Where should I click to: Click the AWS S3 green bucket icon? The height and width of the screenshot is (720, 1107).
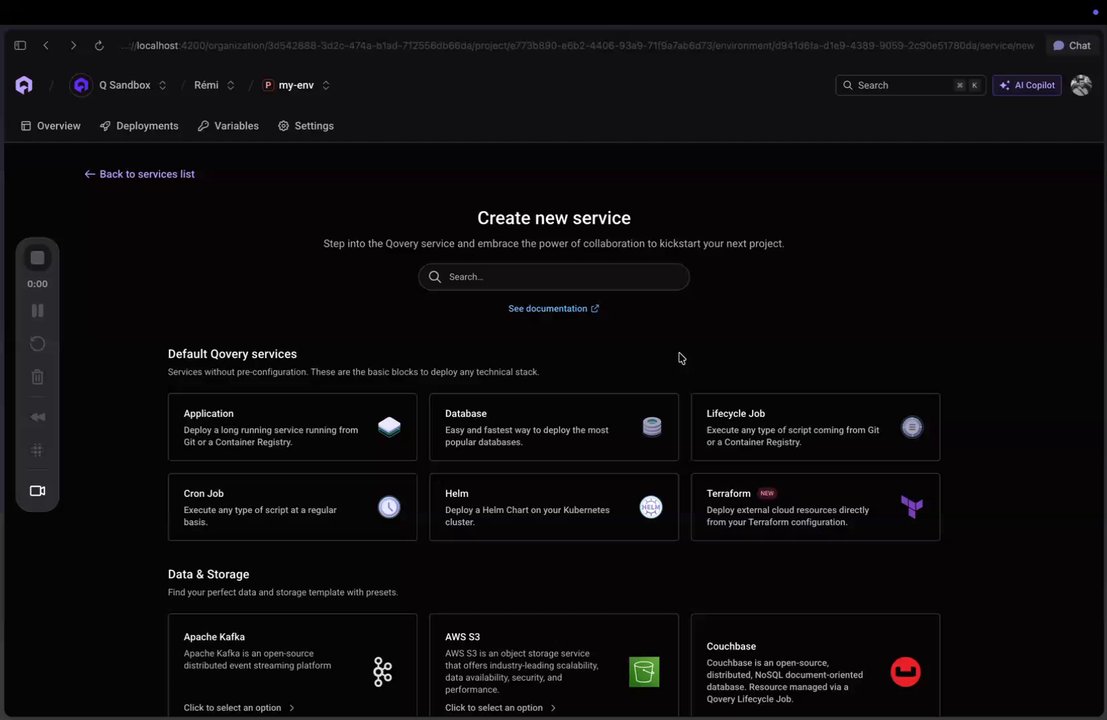(x=644, y=671)
